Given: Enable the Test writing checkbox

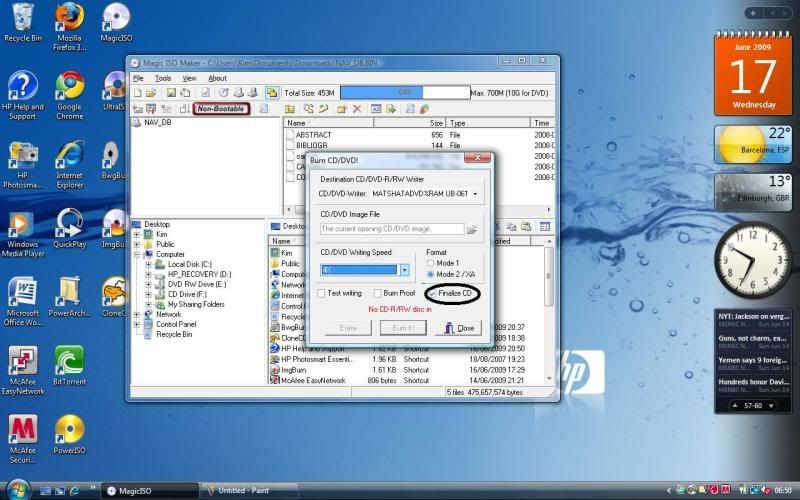Looking at the screenshot, I should pos(321,293).
